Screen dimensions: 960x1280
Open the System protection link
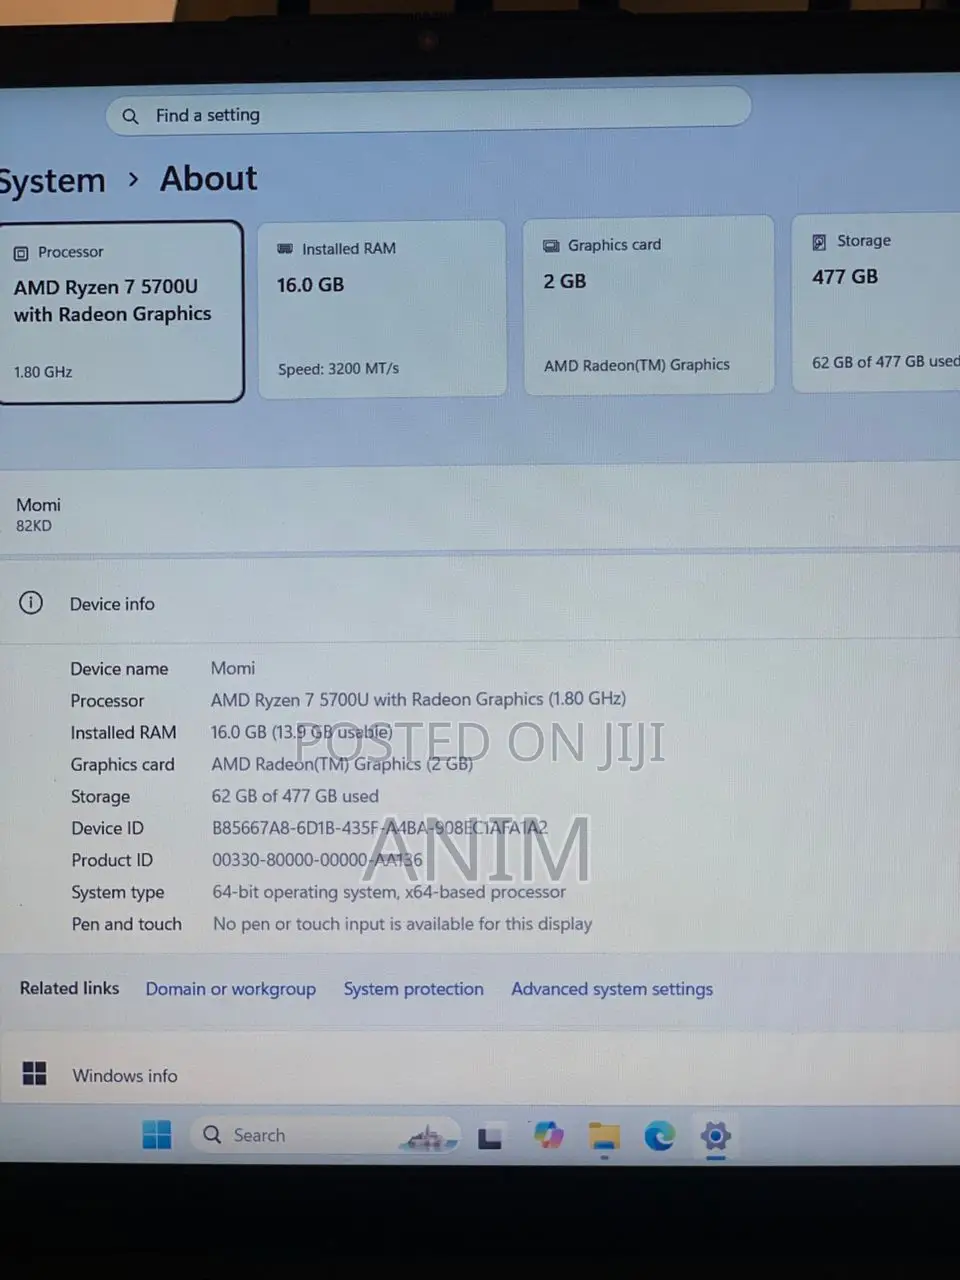click(414, 989)
